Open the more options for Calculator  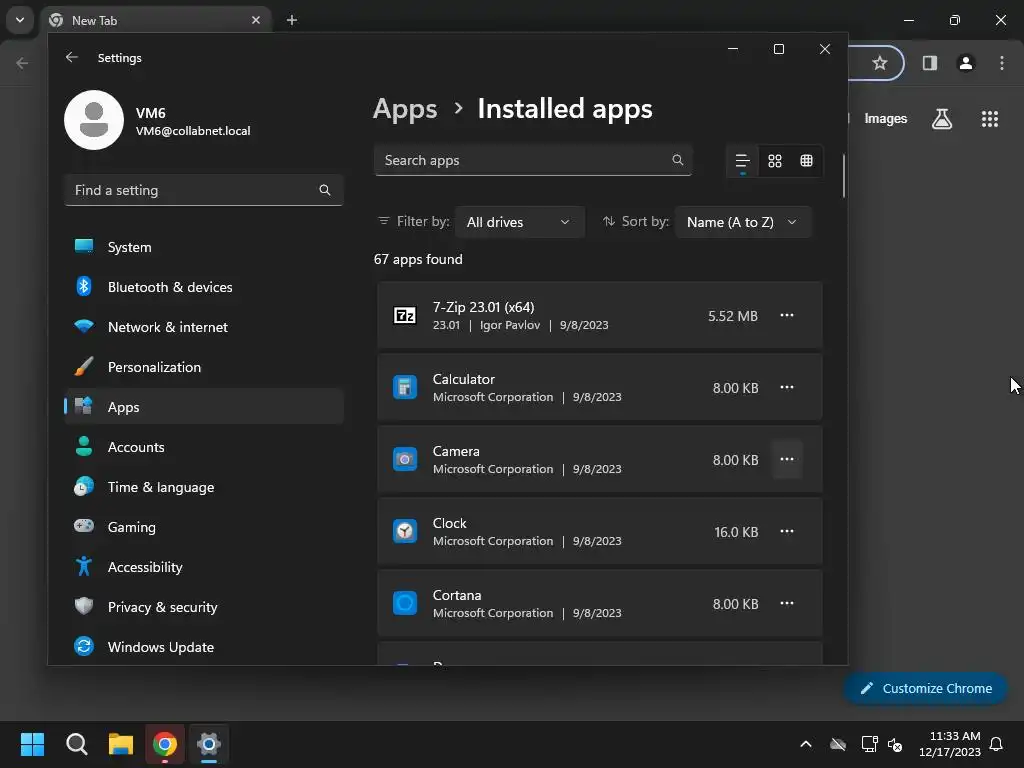(787, 387)
